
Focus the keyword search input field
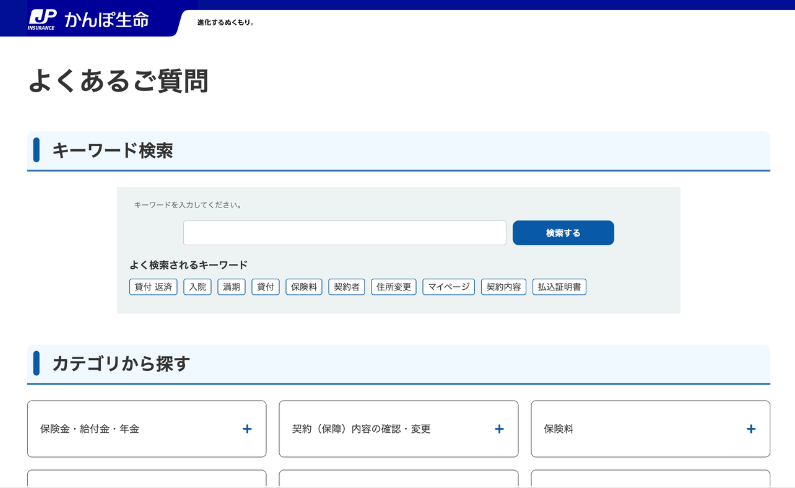click(345, 233)
